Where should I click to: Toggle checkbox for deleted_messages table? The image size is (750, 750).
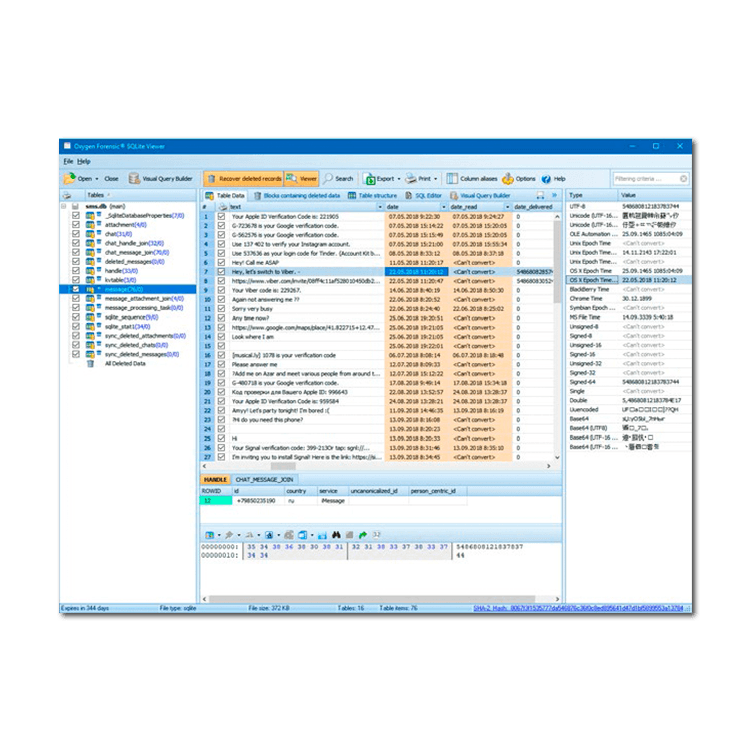76,262
